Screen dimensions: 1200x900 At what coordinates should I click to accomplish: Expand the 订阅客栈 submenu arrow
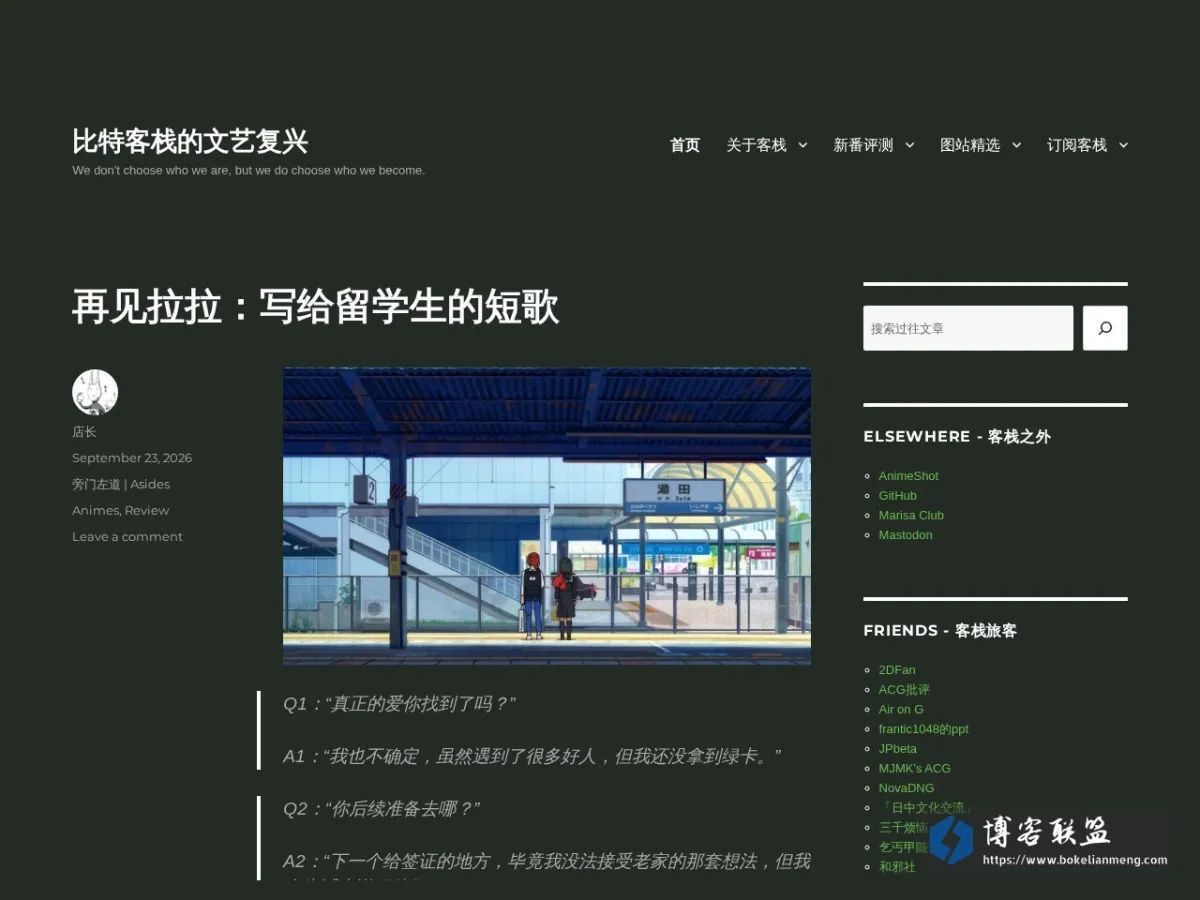[x=1123, y=145]
